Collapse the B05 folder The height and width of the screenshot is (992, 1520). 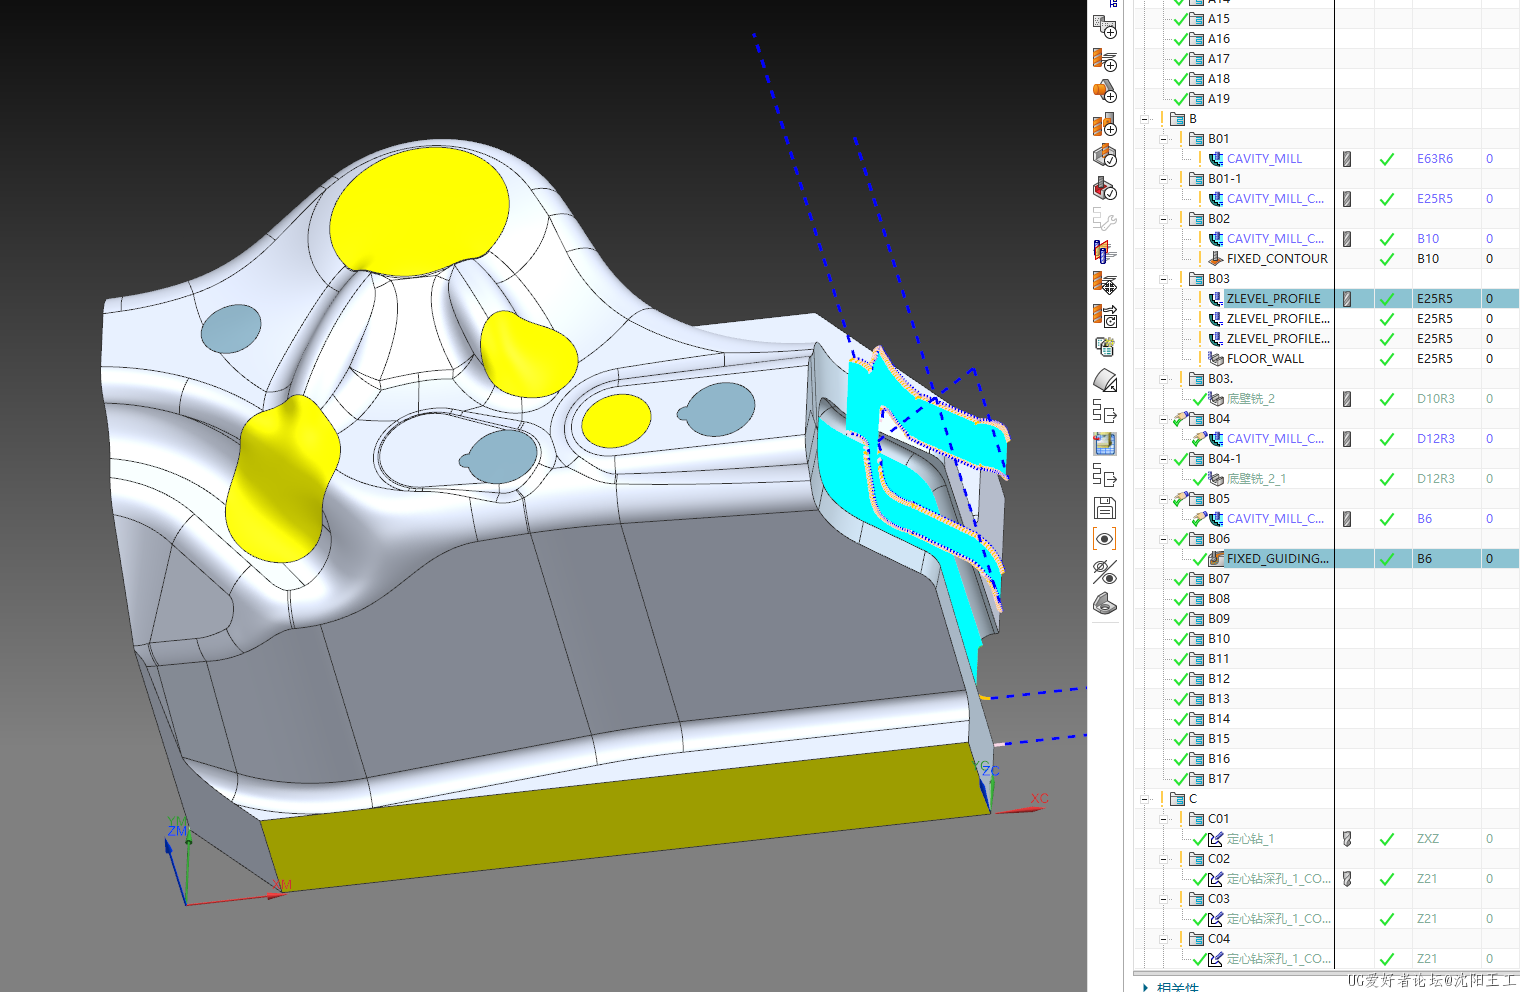click(x=1164, y=499)
